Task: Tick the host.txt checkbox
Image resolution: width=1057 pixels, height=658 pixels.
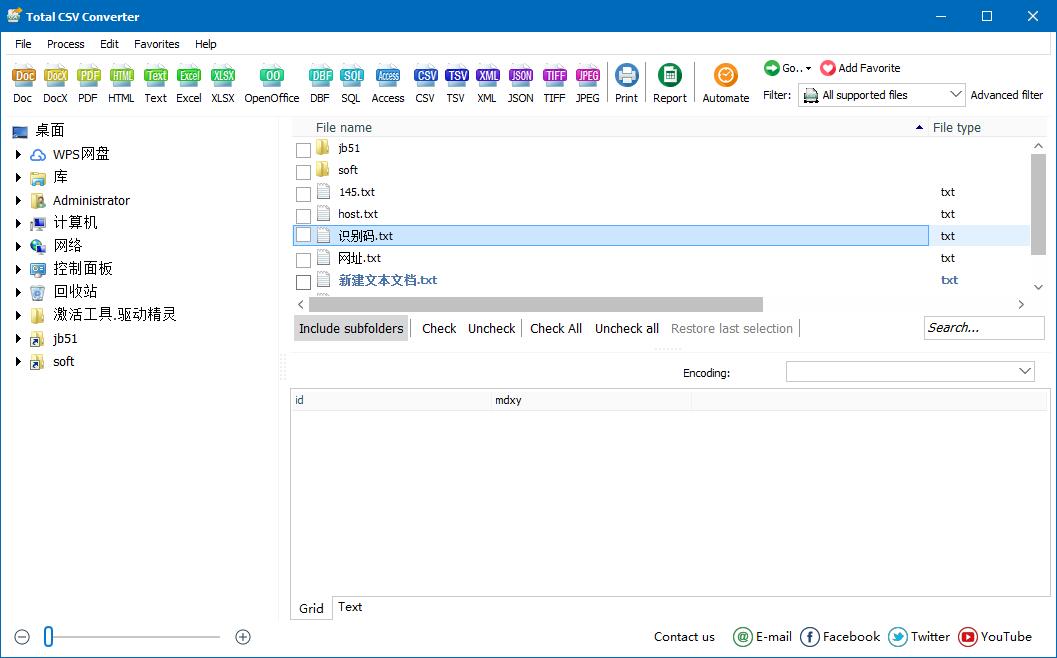Action: tap(303, 216)
